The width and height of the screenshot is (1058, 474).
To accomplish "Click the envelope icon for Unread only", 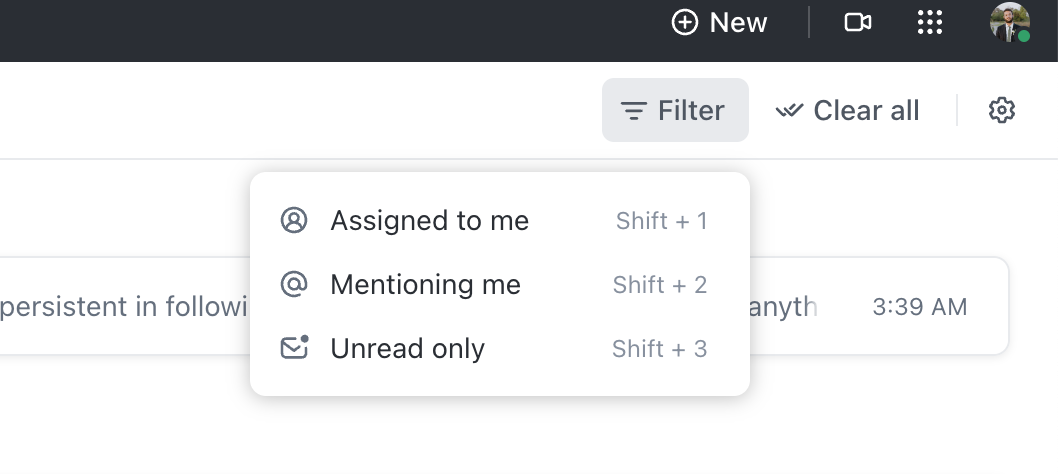I will click(294, 348).
